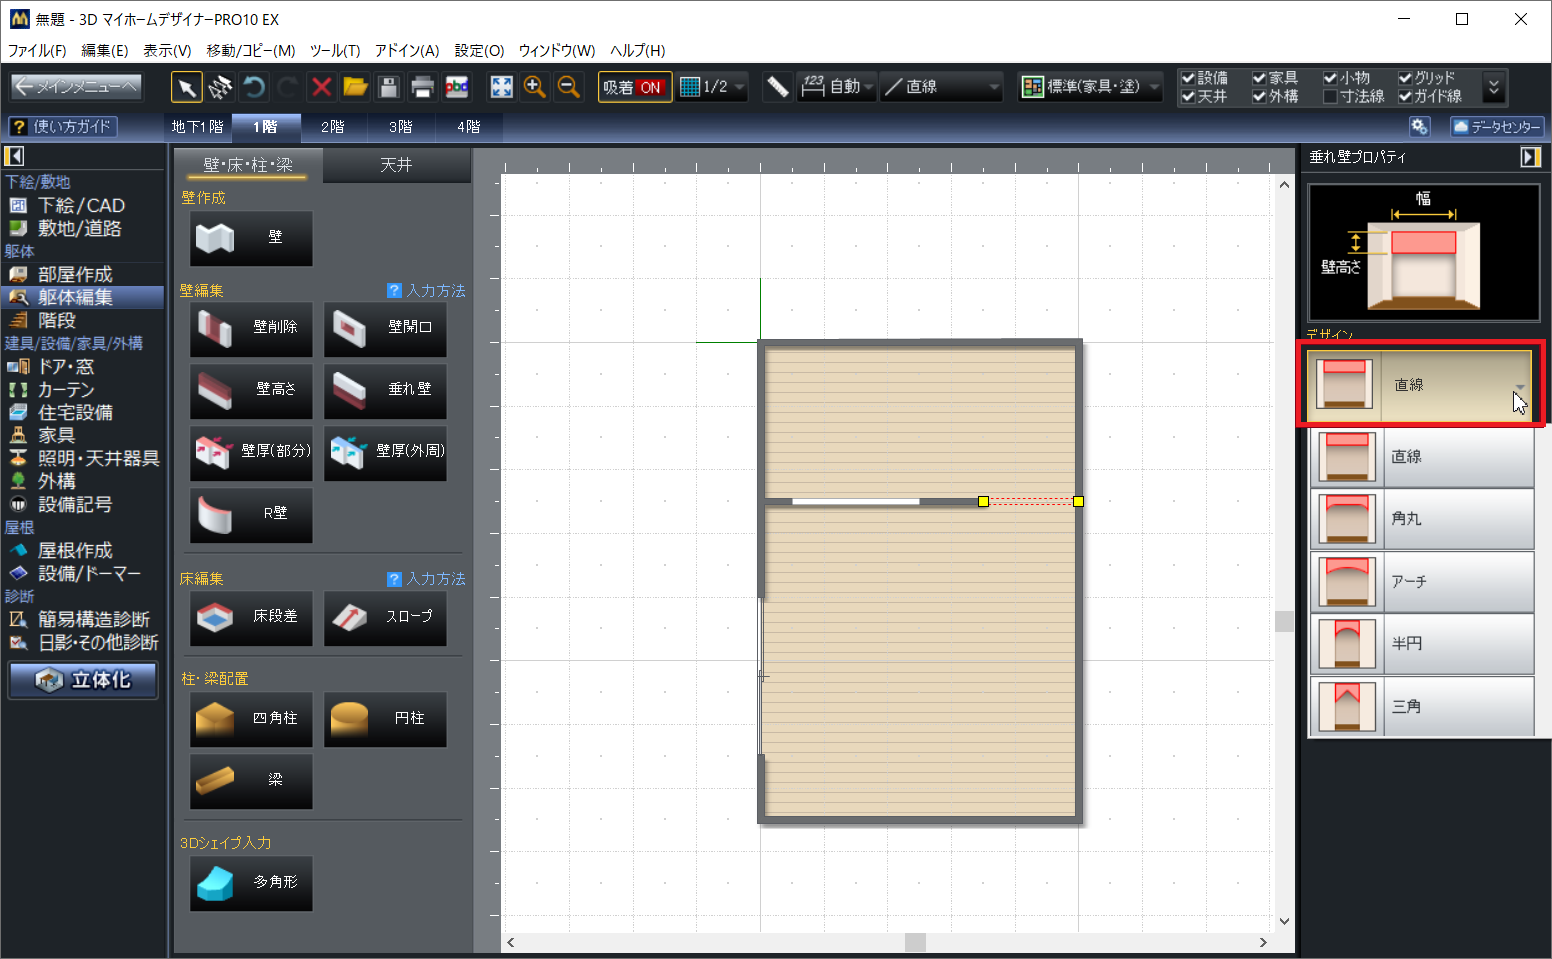Click the undo arrow icon in toolbar
Image resolution: width=1552 pixels, height=959 pixels.
(254, 87)
